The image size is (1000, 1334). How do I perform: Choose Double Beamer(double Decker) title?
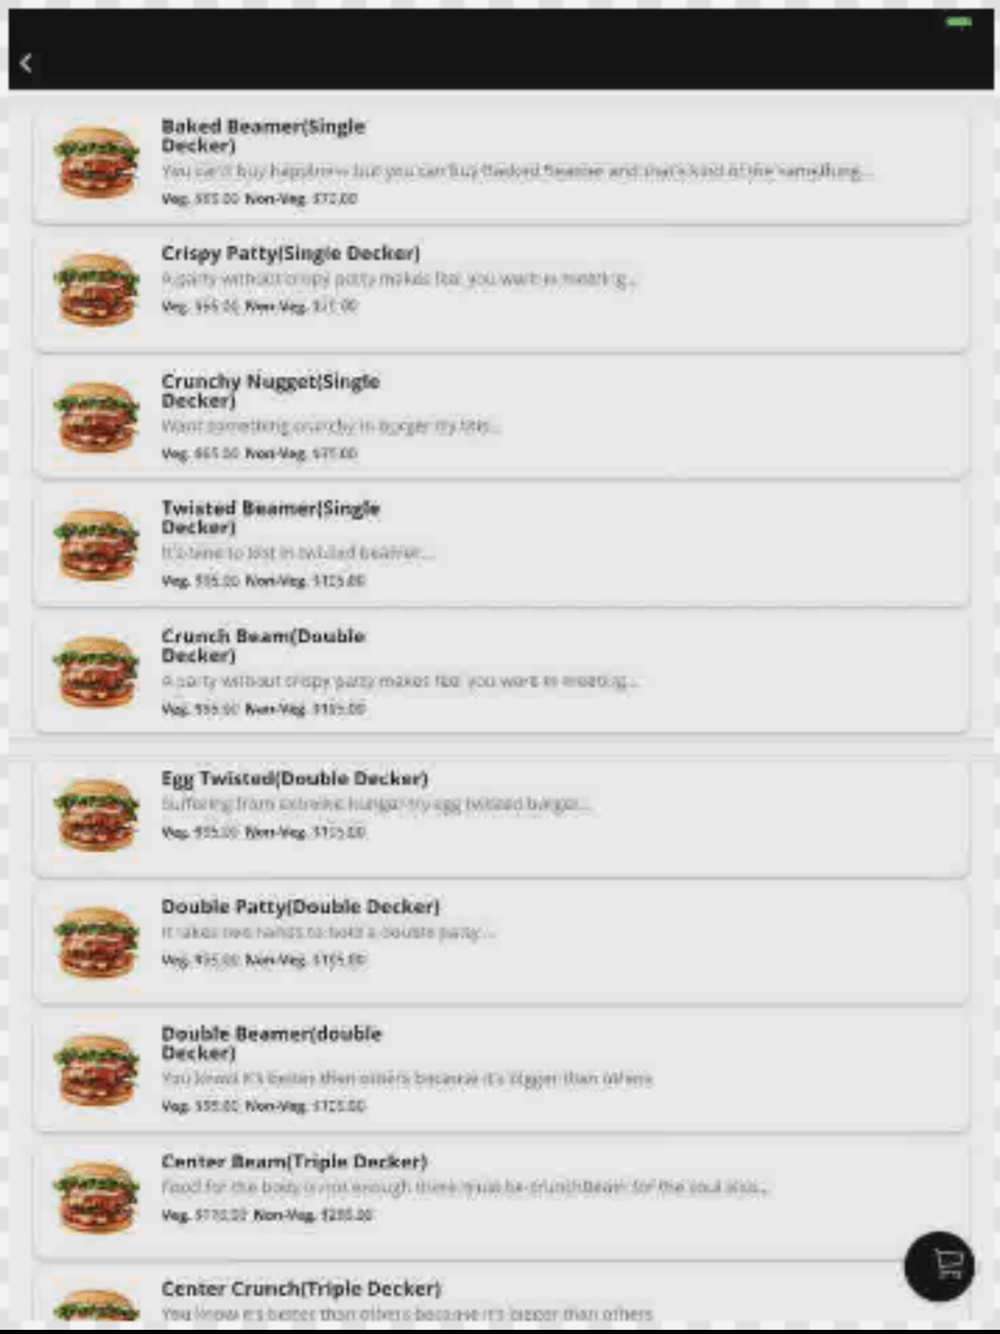coord(271,1043)
